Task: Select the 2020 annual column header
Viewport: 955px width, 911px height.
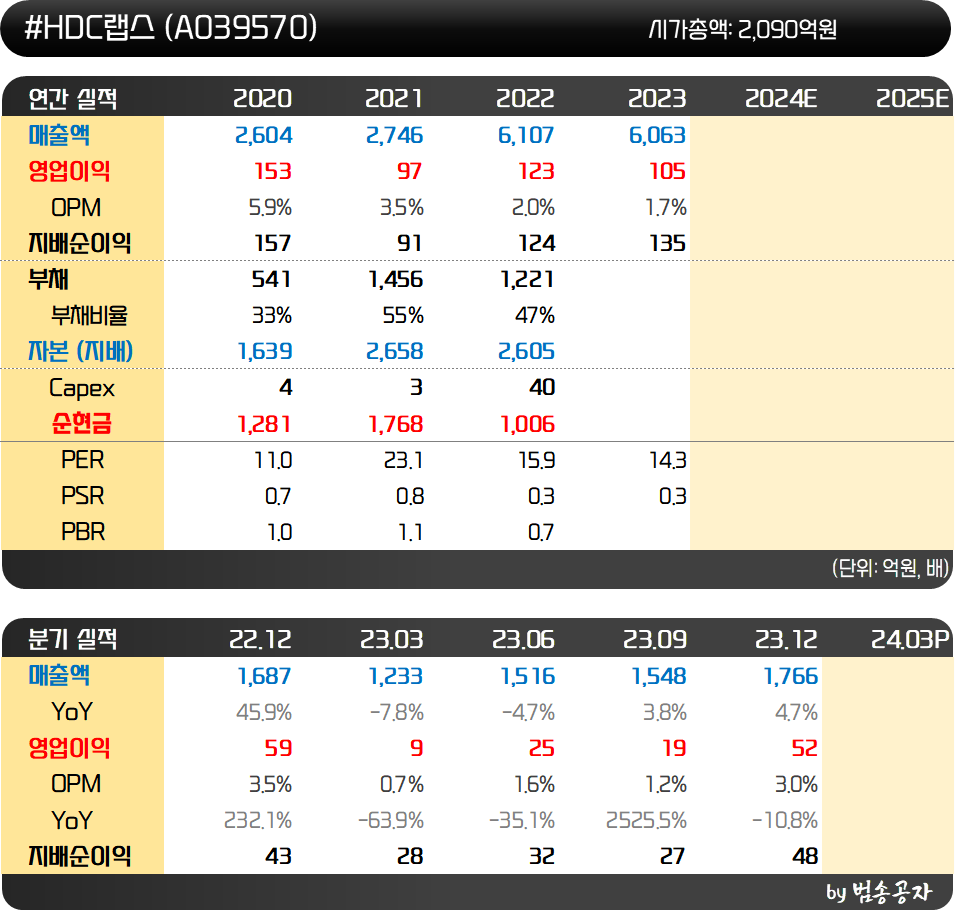Action: (263, 98)
